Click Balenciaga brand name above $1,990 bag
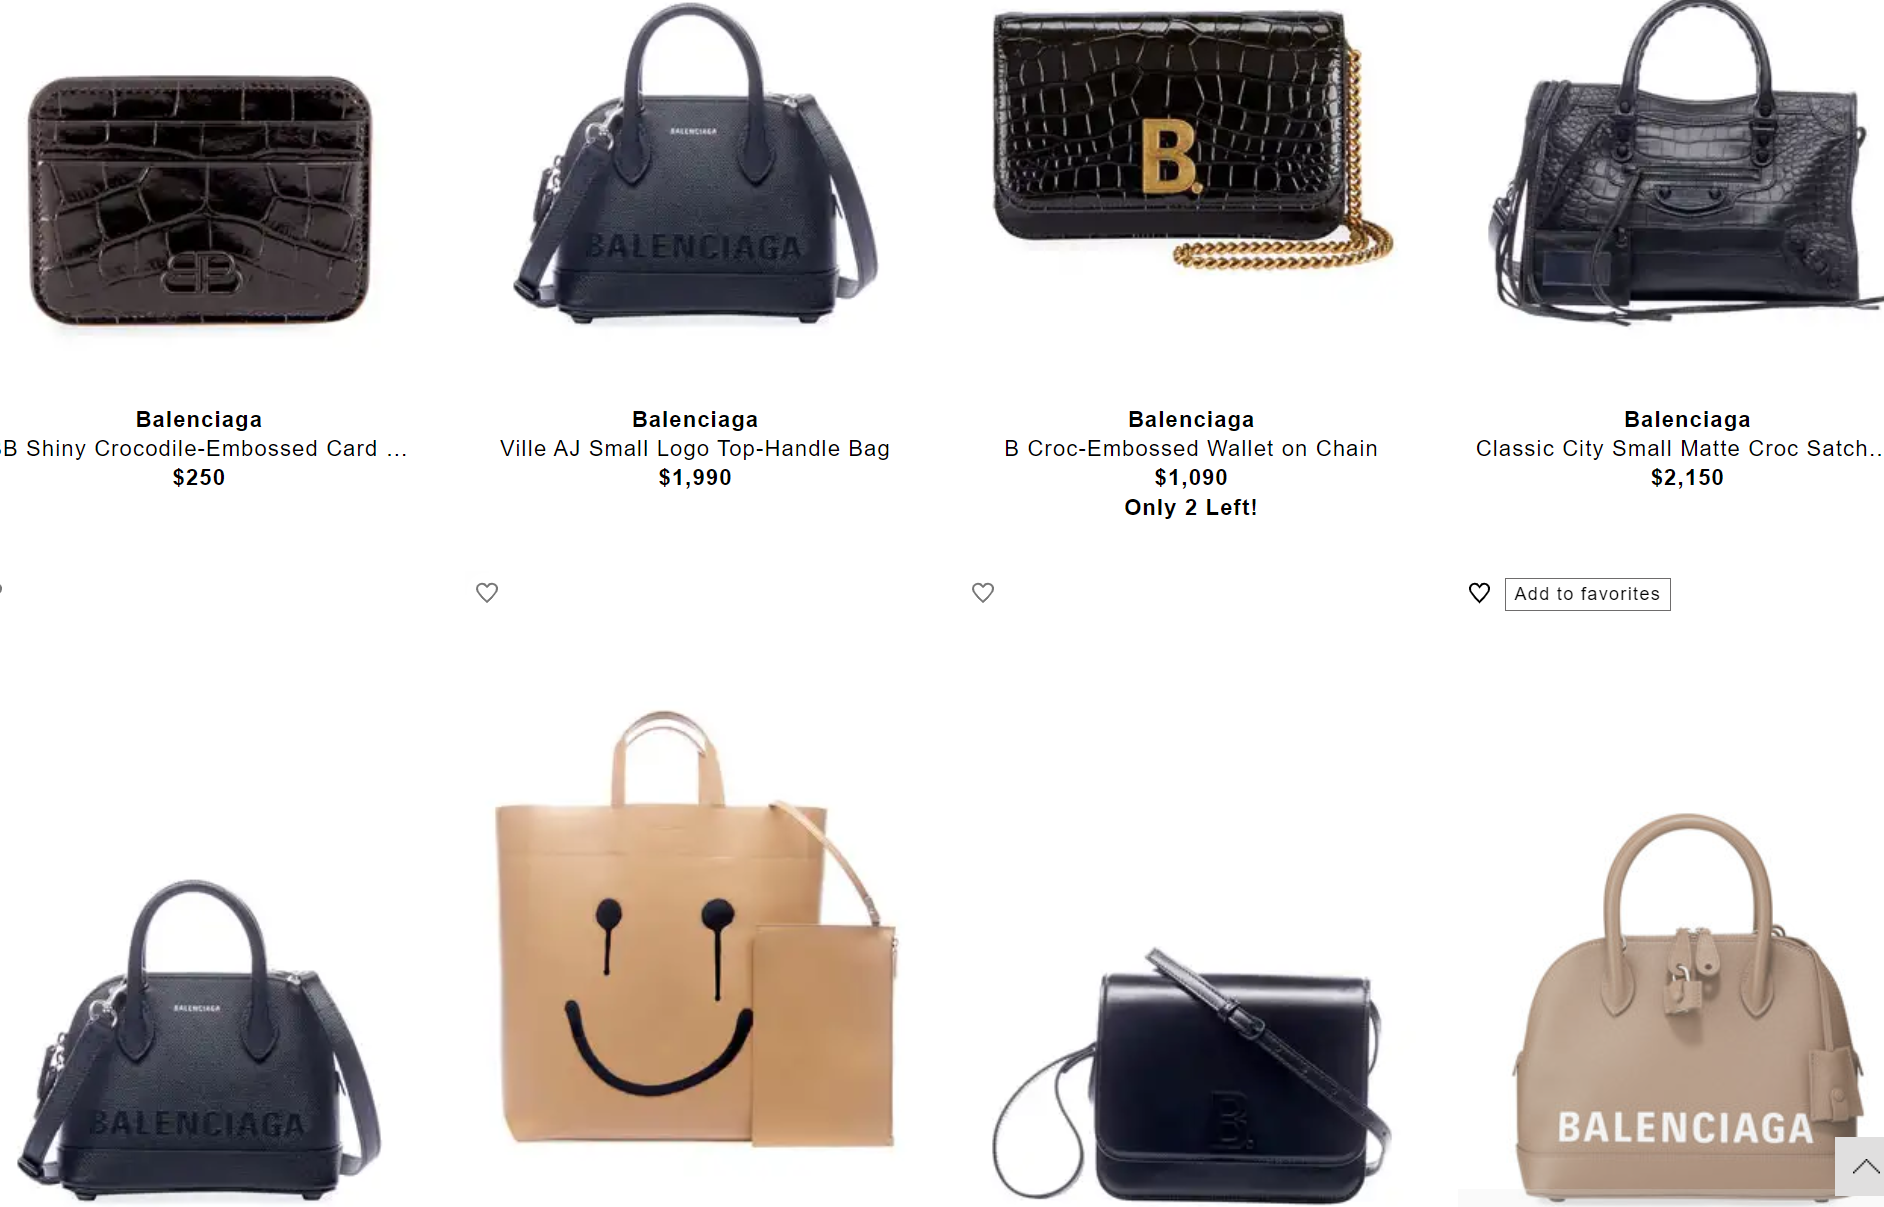This screenshot has height=1207, width=1884. (x=695, y=419)
